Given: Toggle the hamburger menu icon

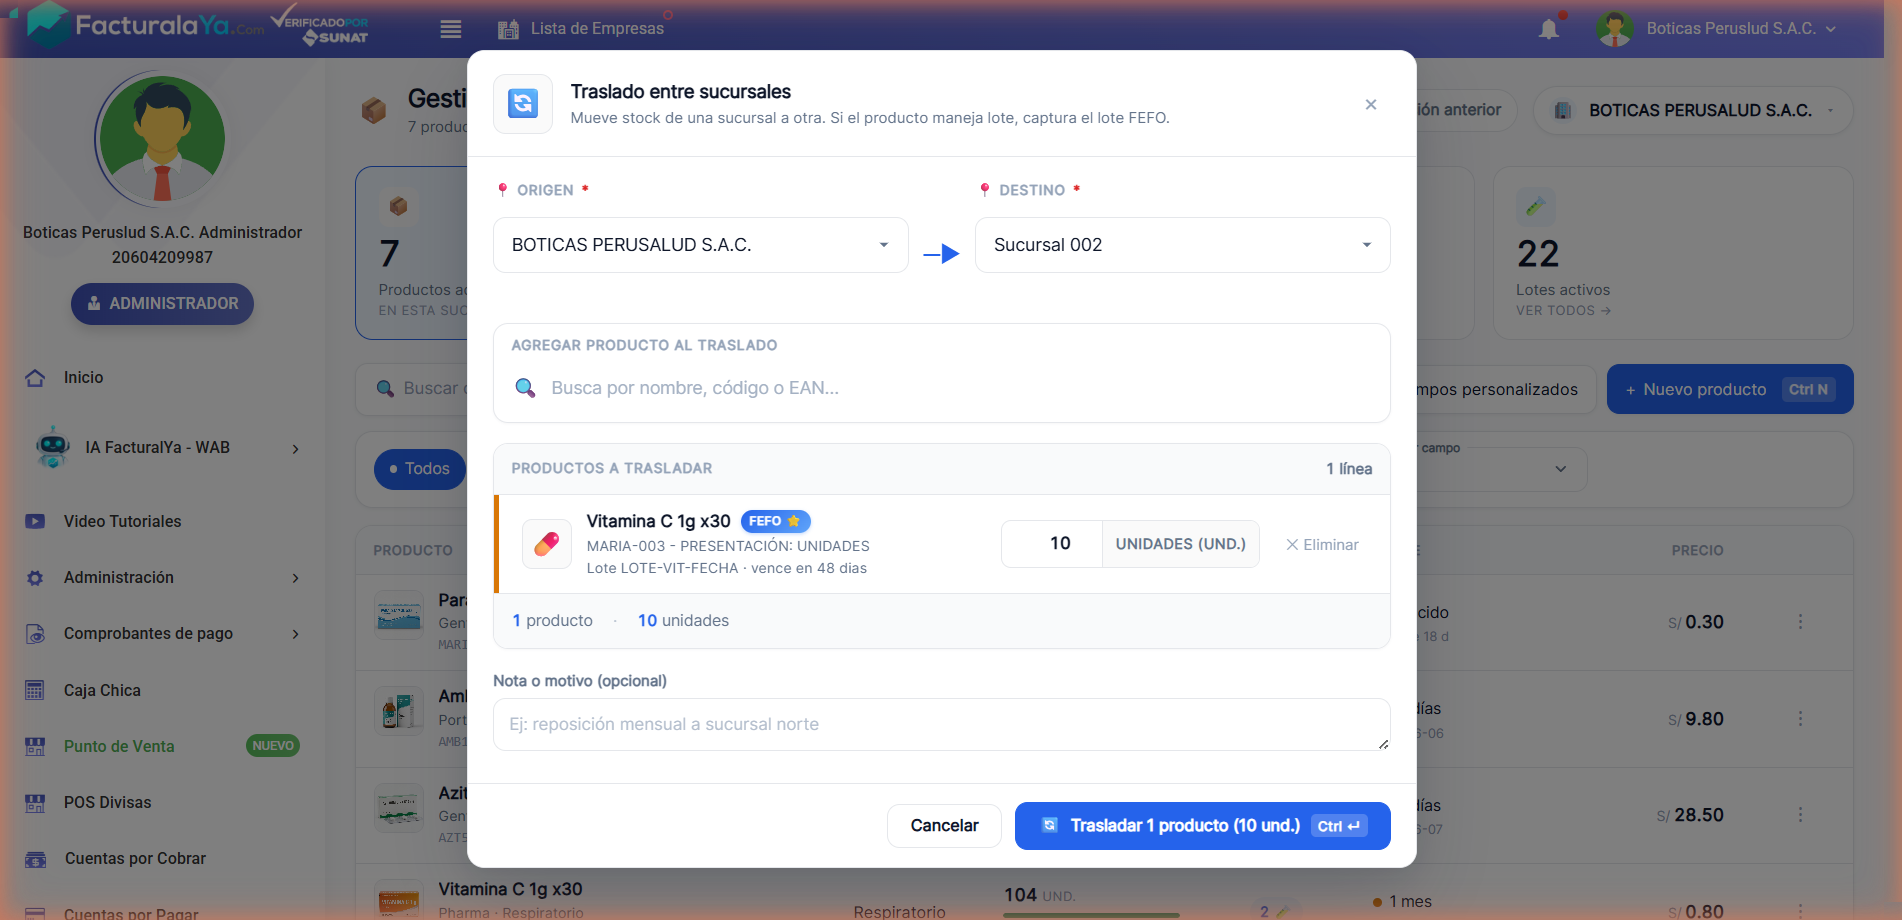Looking at the screenshot, I should (451, 29).
